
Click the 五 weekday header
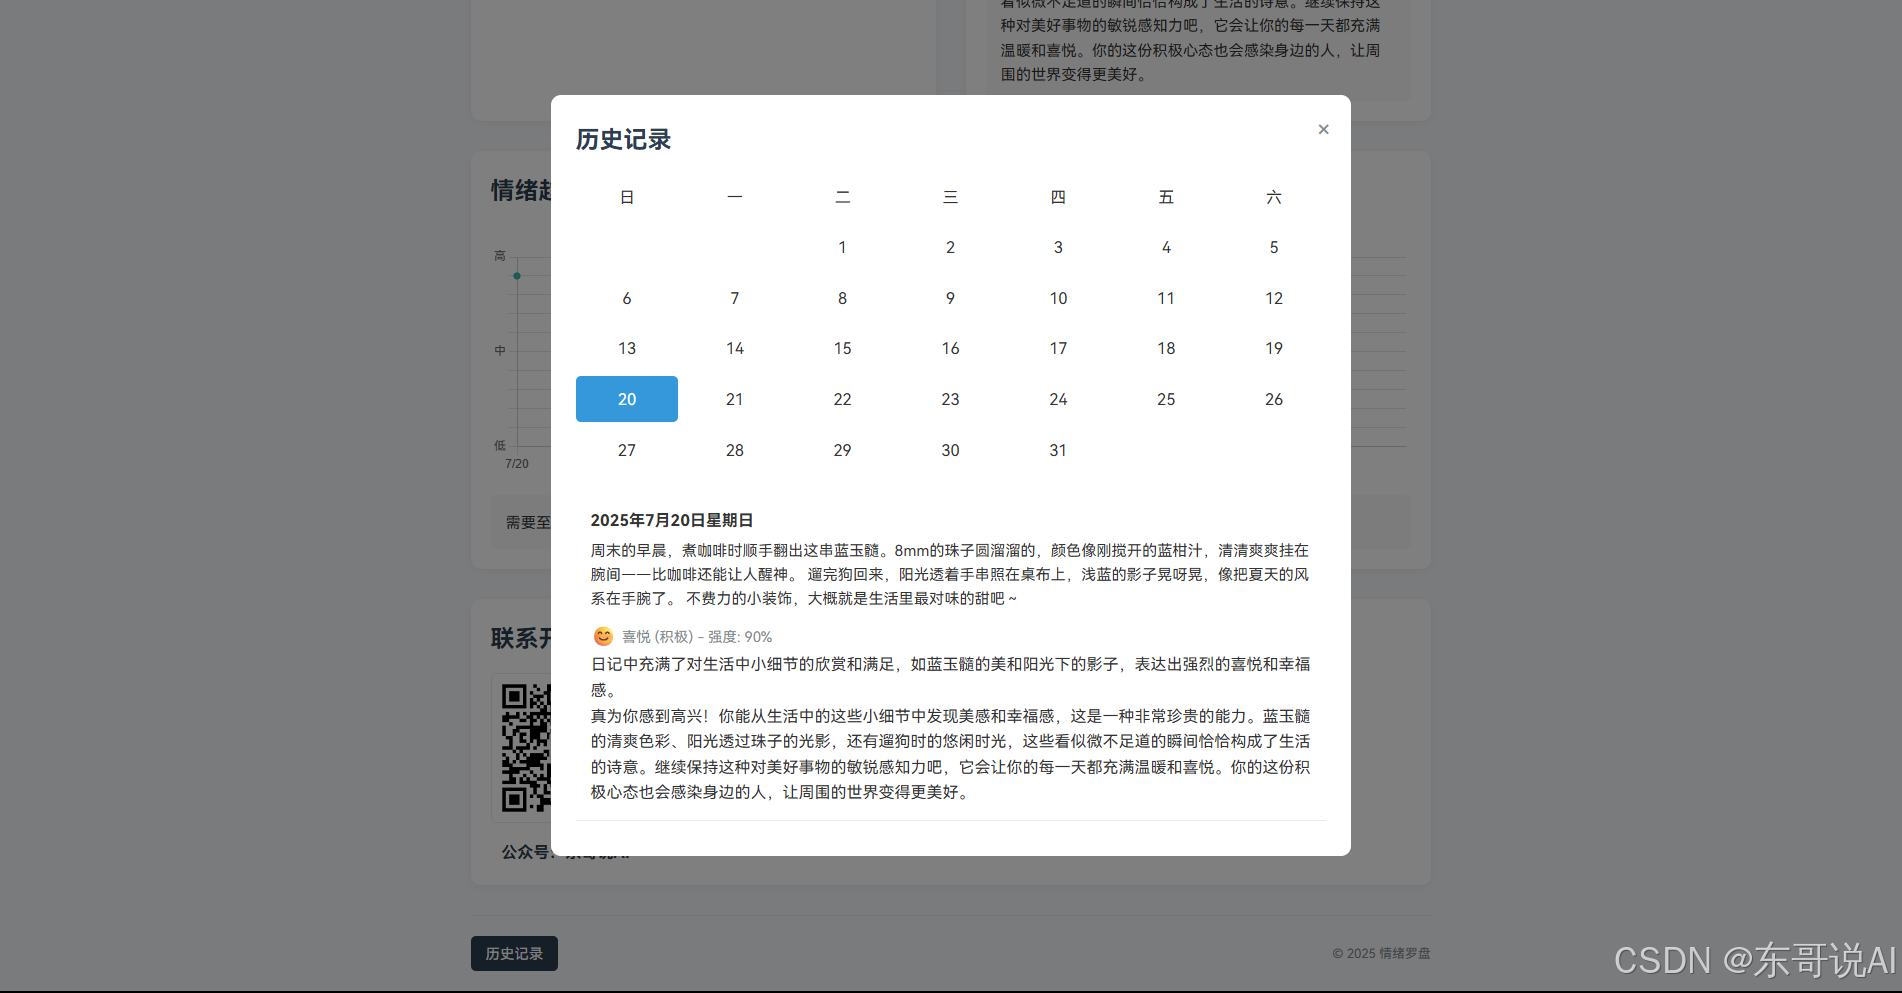pyautogui.click(x=1166, y=197)
